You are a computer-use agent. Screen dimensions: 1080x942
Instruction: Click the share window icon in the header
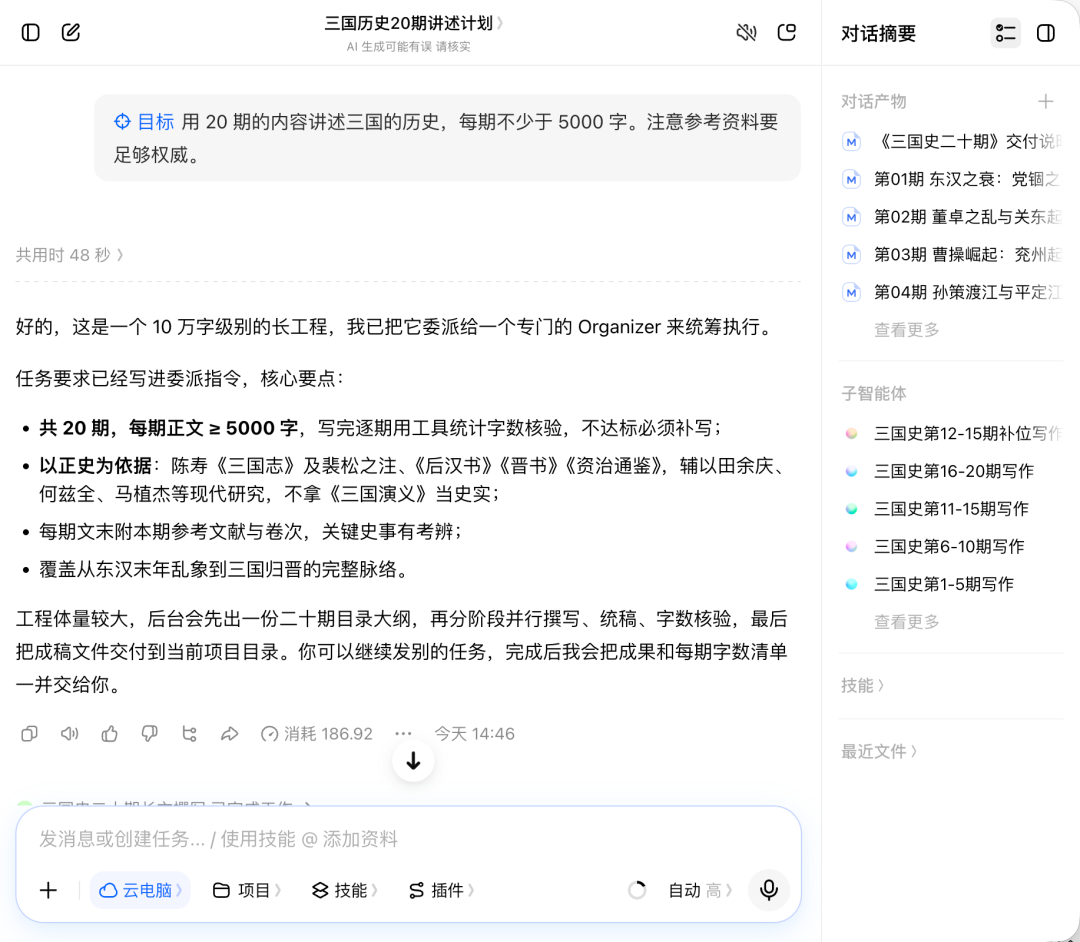click(x=787, y=32)
